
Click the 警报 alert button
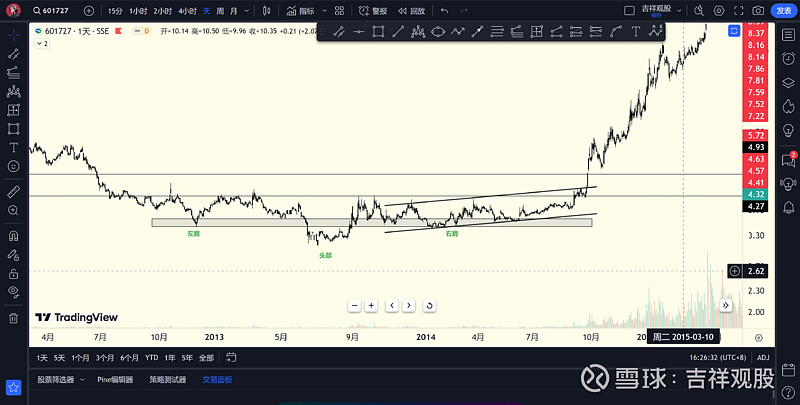coord(373,11)
